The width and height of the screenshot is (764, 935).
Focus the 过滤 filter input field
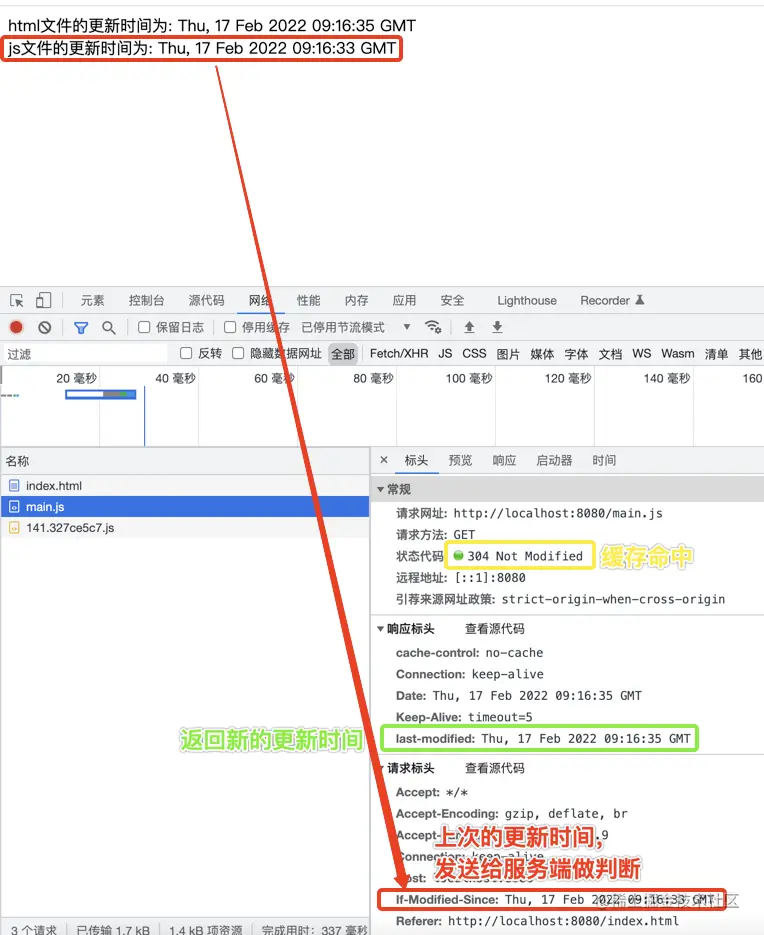[x=86, y=354]
